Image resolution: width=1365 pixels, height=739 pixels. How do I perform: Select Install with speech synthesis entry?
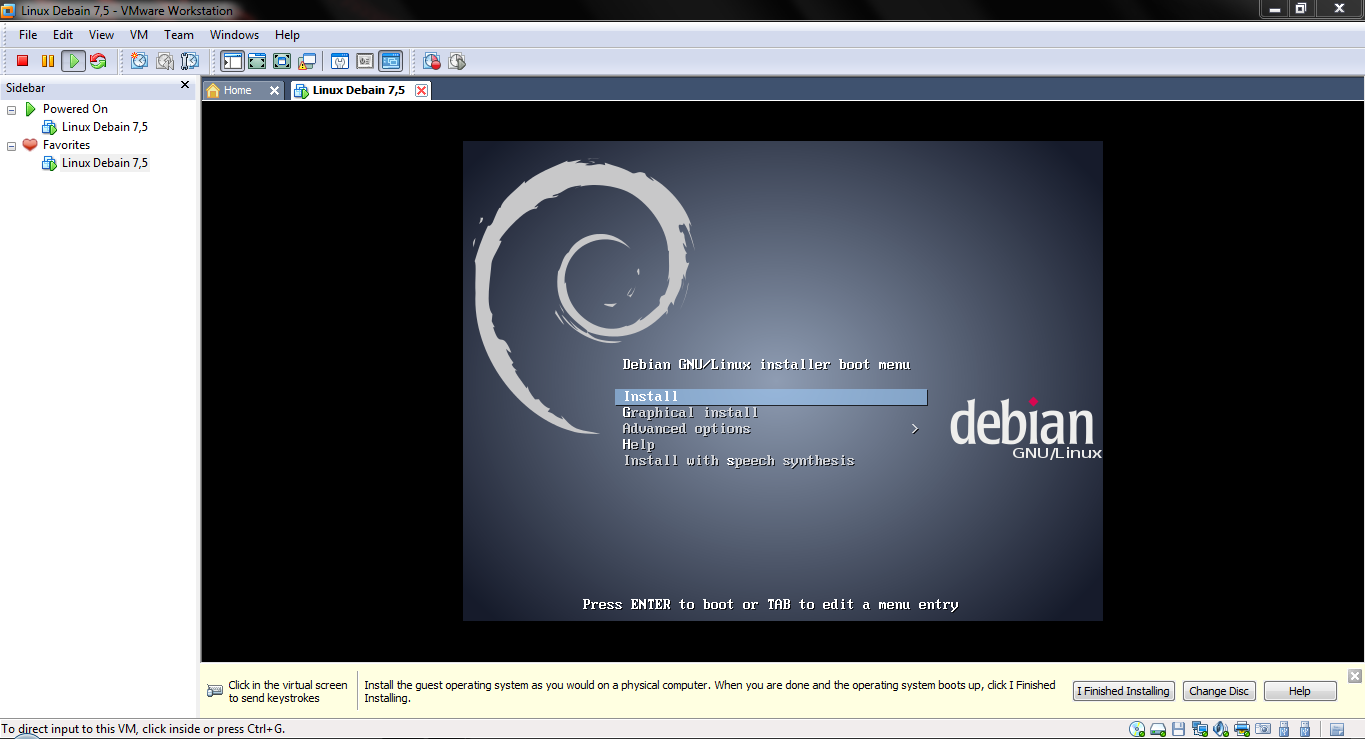(x=738, y=461)
